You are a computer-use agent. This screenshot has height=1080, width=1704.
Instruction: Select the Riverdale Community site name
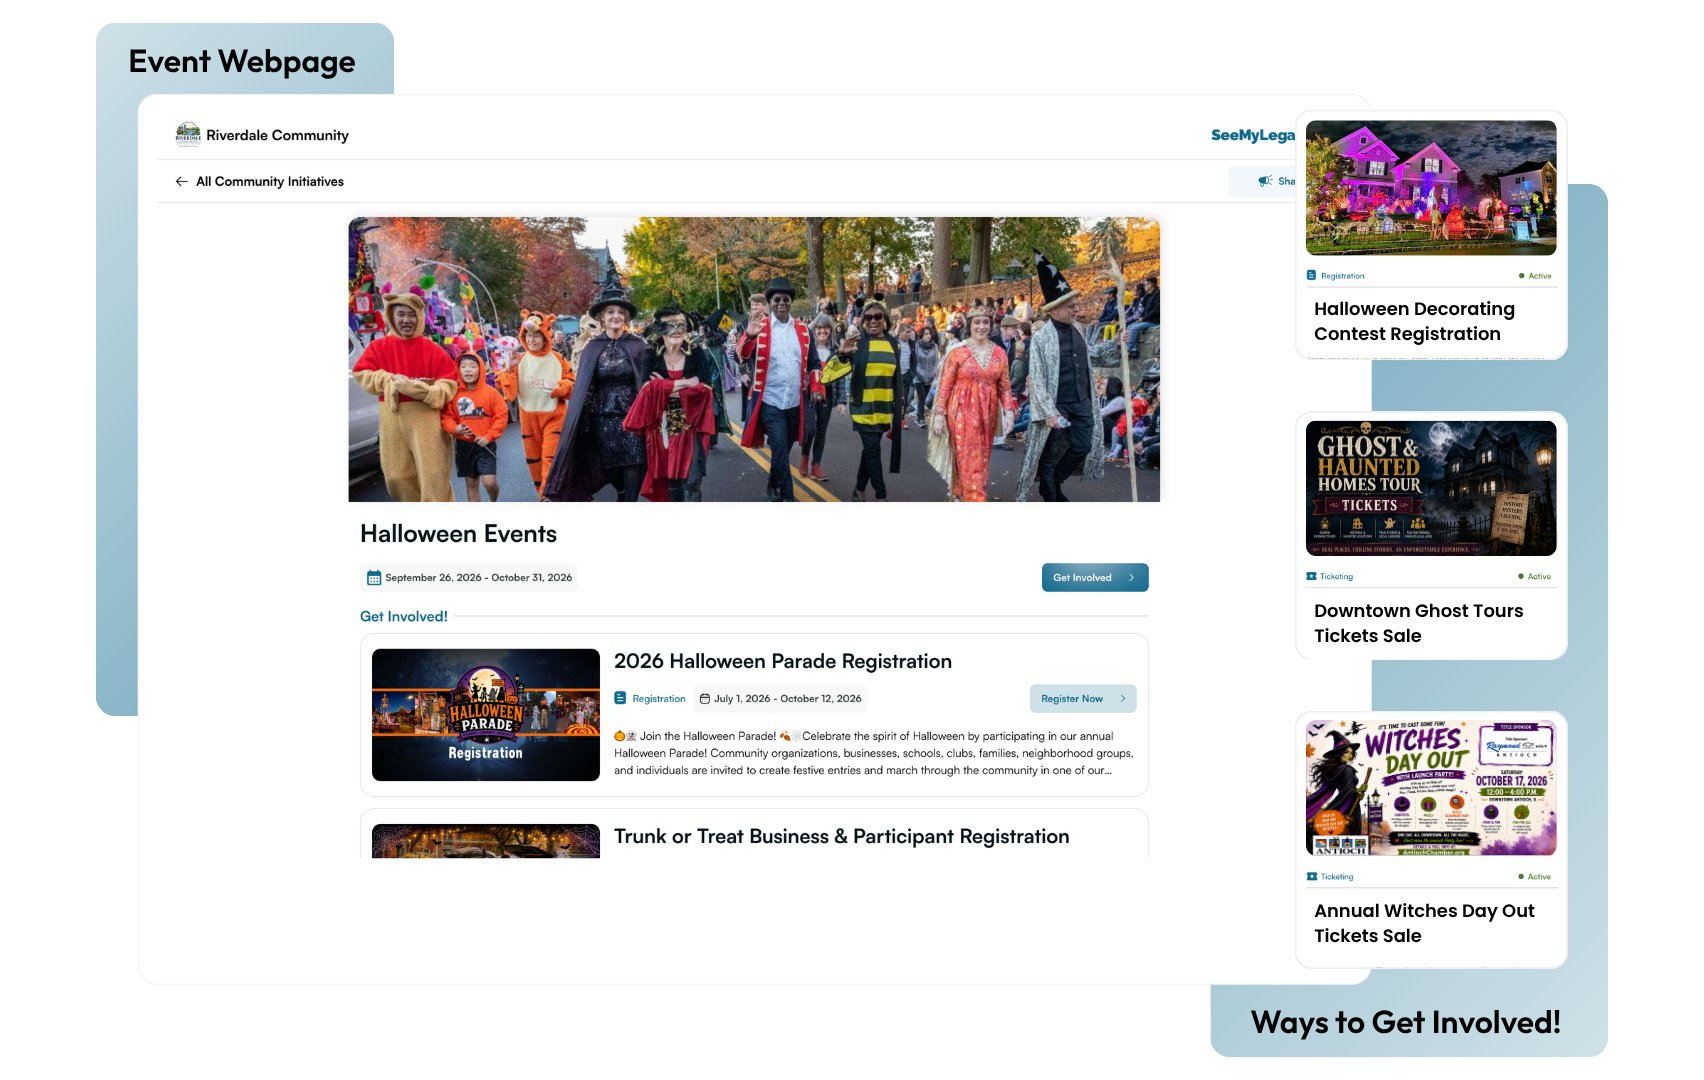[x=277, y=135]
